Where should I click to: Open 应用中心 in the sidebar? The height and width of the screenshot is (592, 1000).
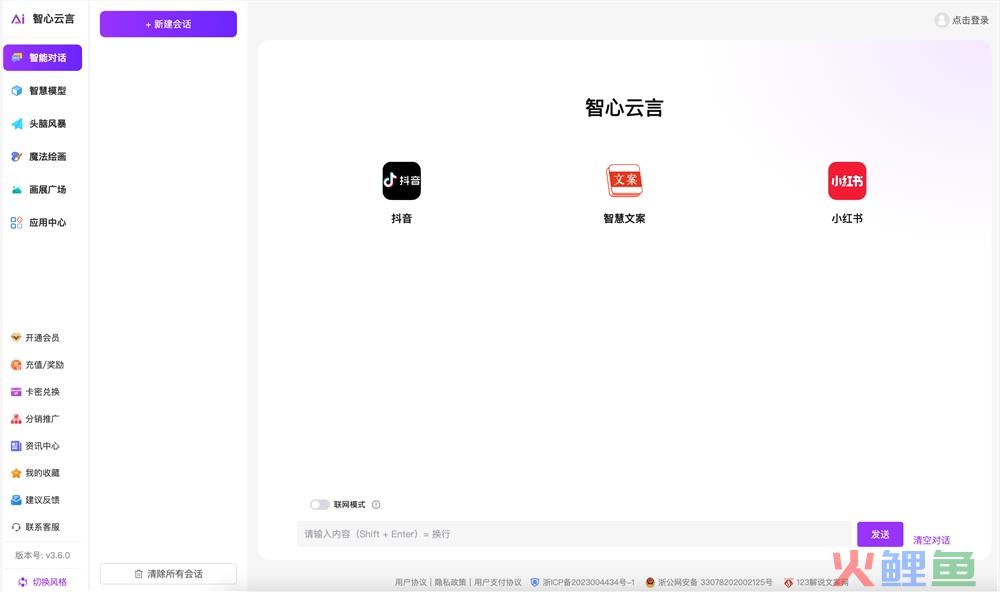[43, 223]
